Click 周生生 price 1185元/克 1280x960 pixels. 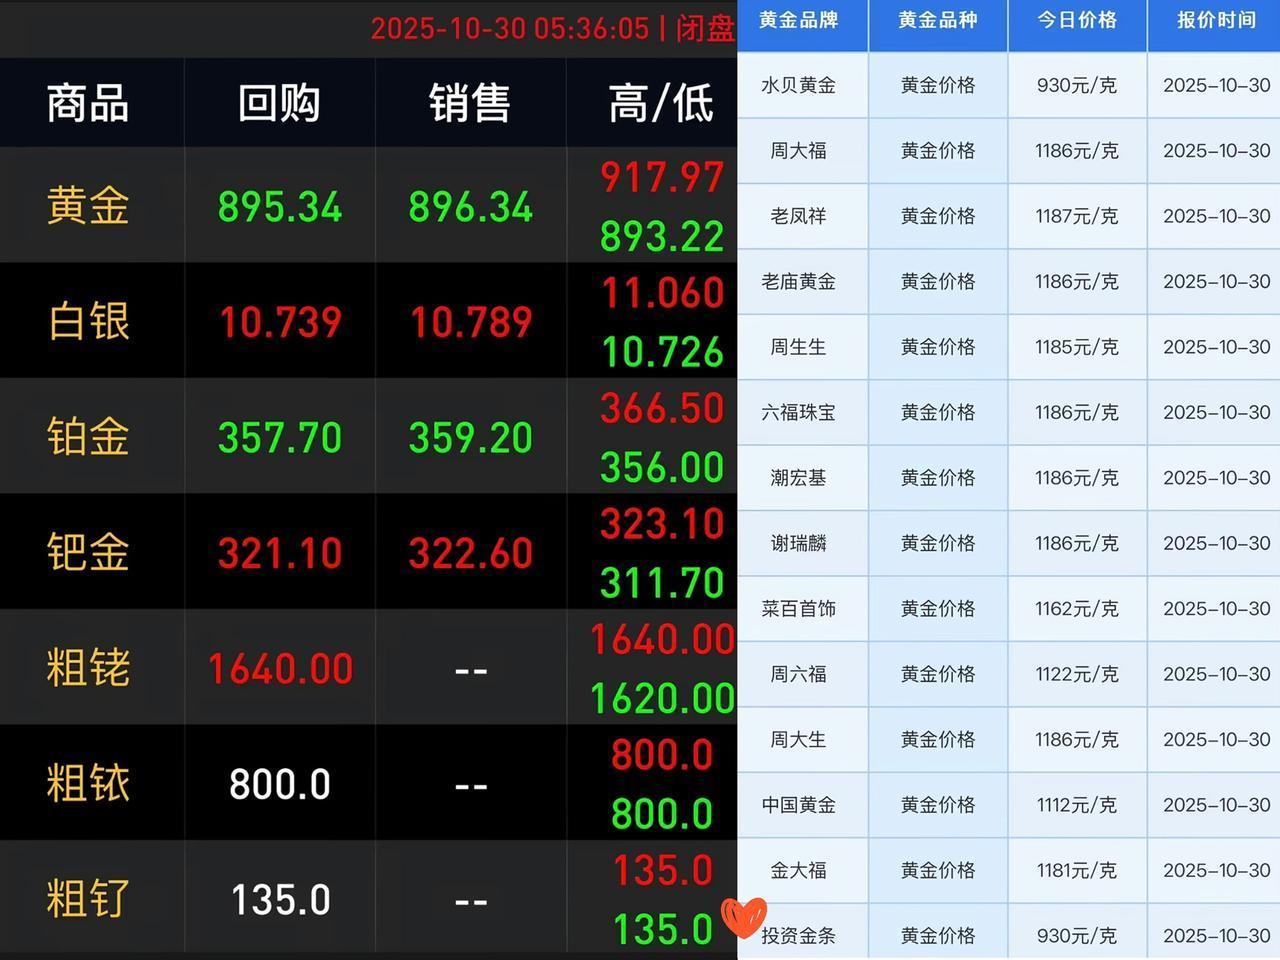point(1077,347)
